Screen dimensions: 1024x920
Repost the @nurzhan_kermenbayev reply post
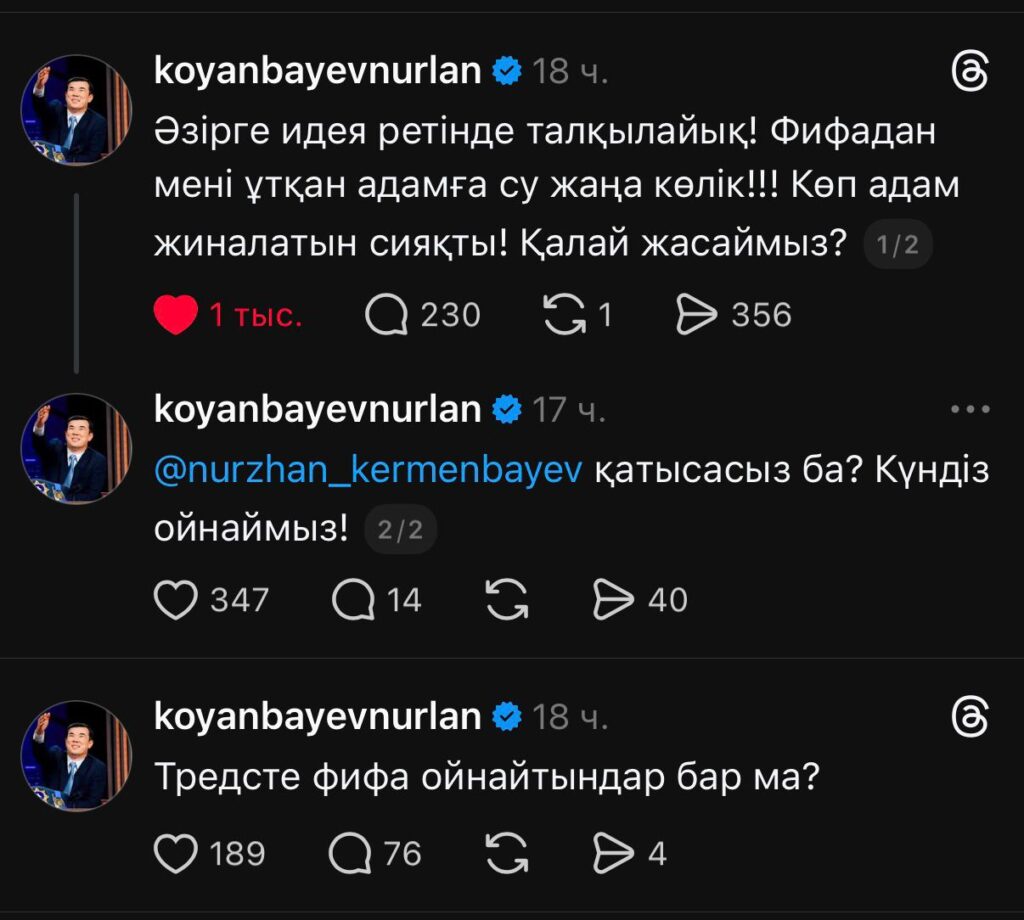click(x=506, y=600)
